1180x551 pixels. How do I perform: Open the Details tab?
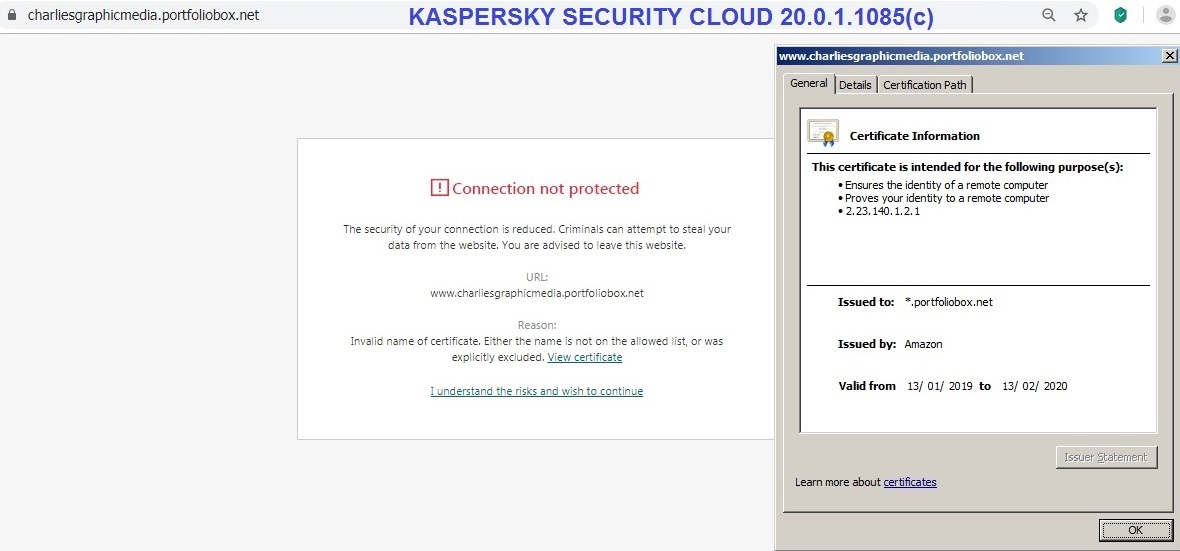(x=855, y=85)
